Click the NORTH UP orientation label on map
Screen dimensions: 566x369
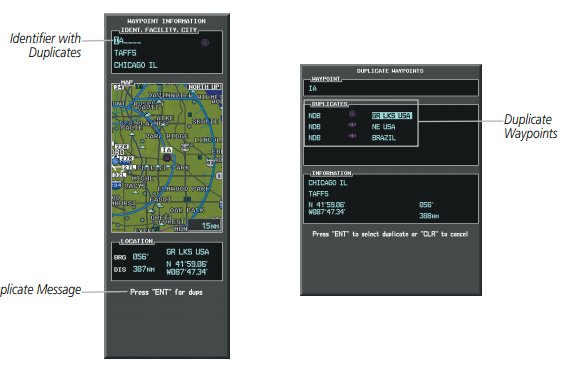pos(204,87)
